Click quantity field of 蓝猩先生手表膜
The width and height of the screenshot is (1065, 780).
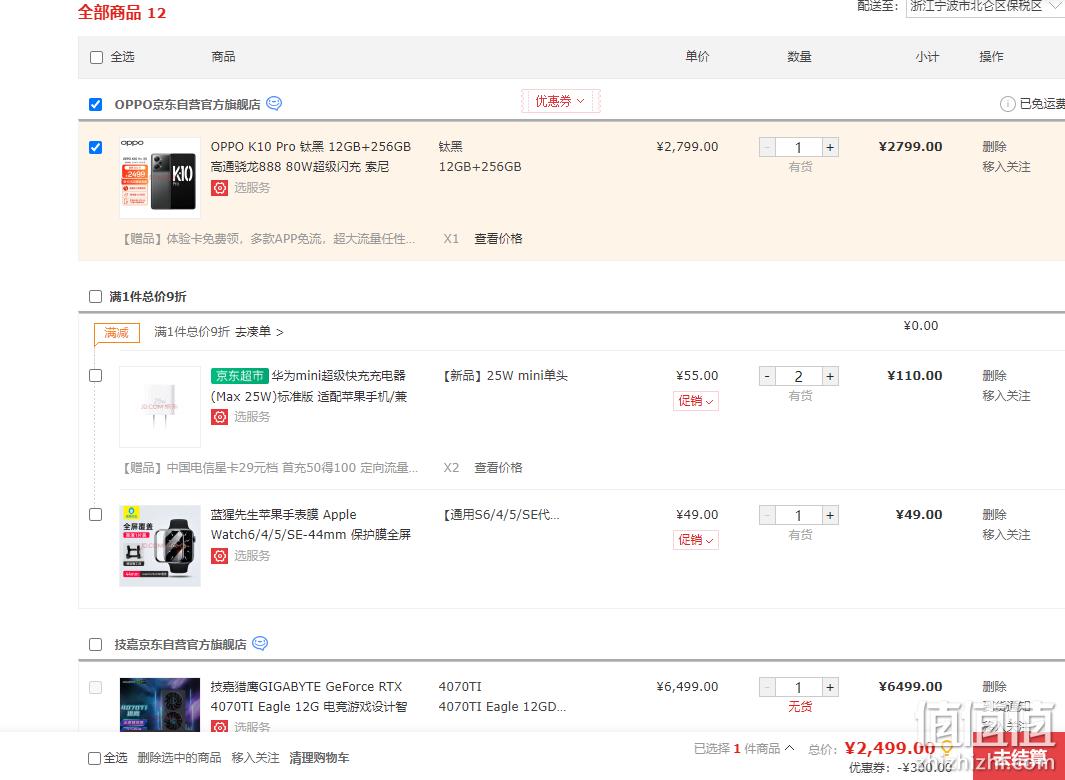point(799,516)
